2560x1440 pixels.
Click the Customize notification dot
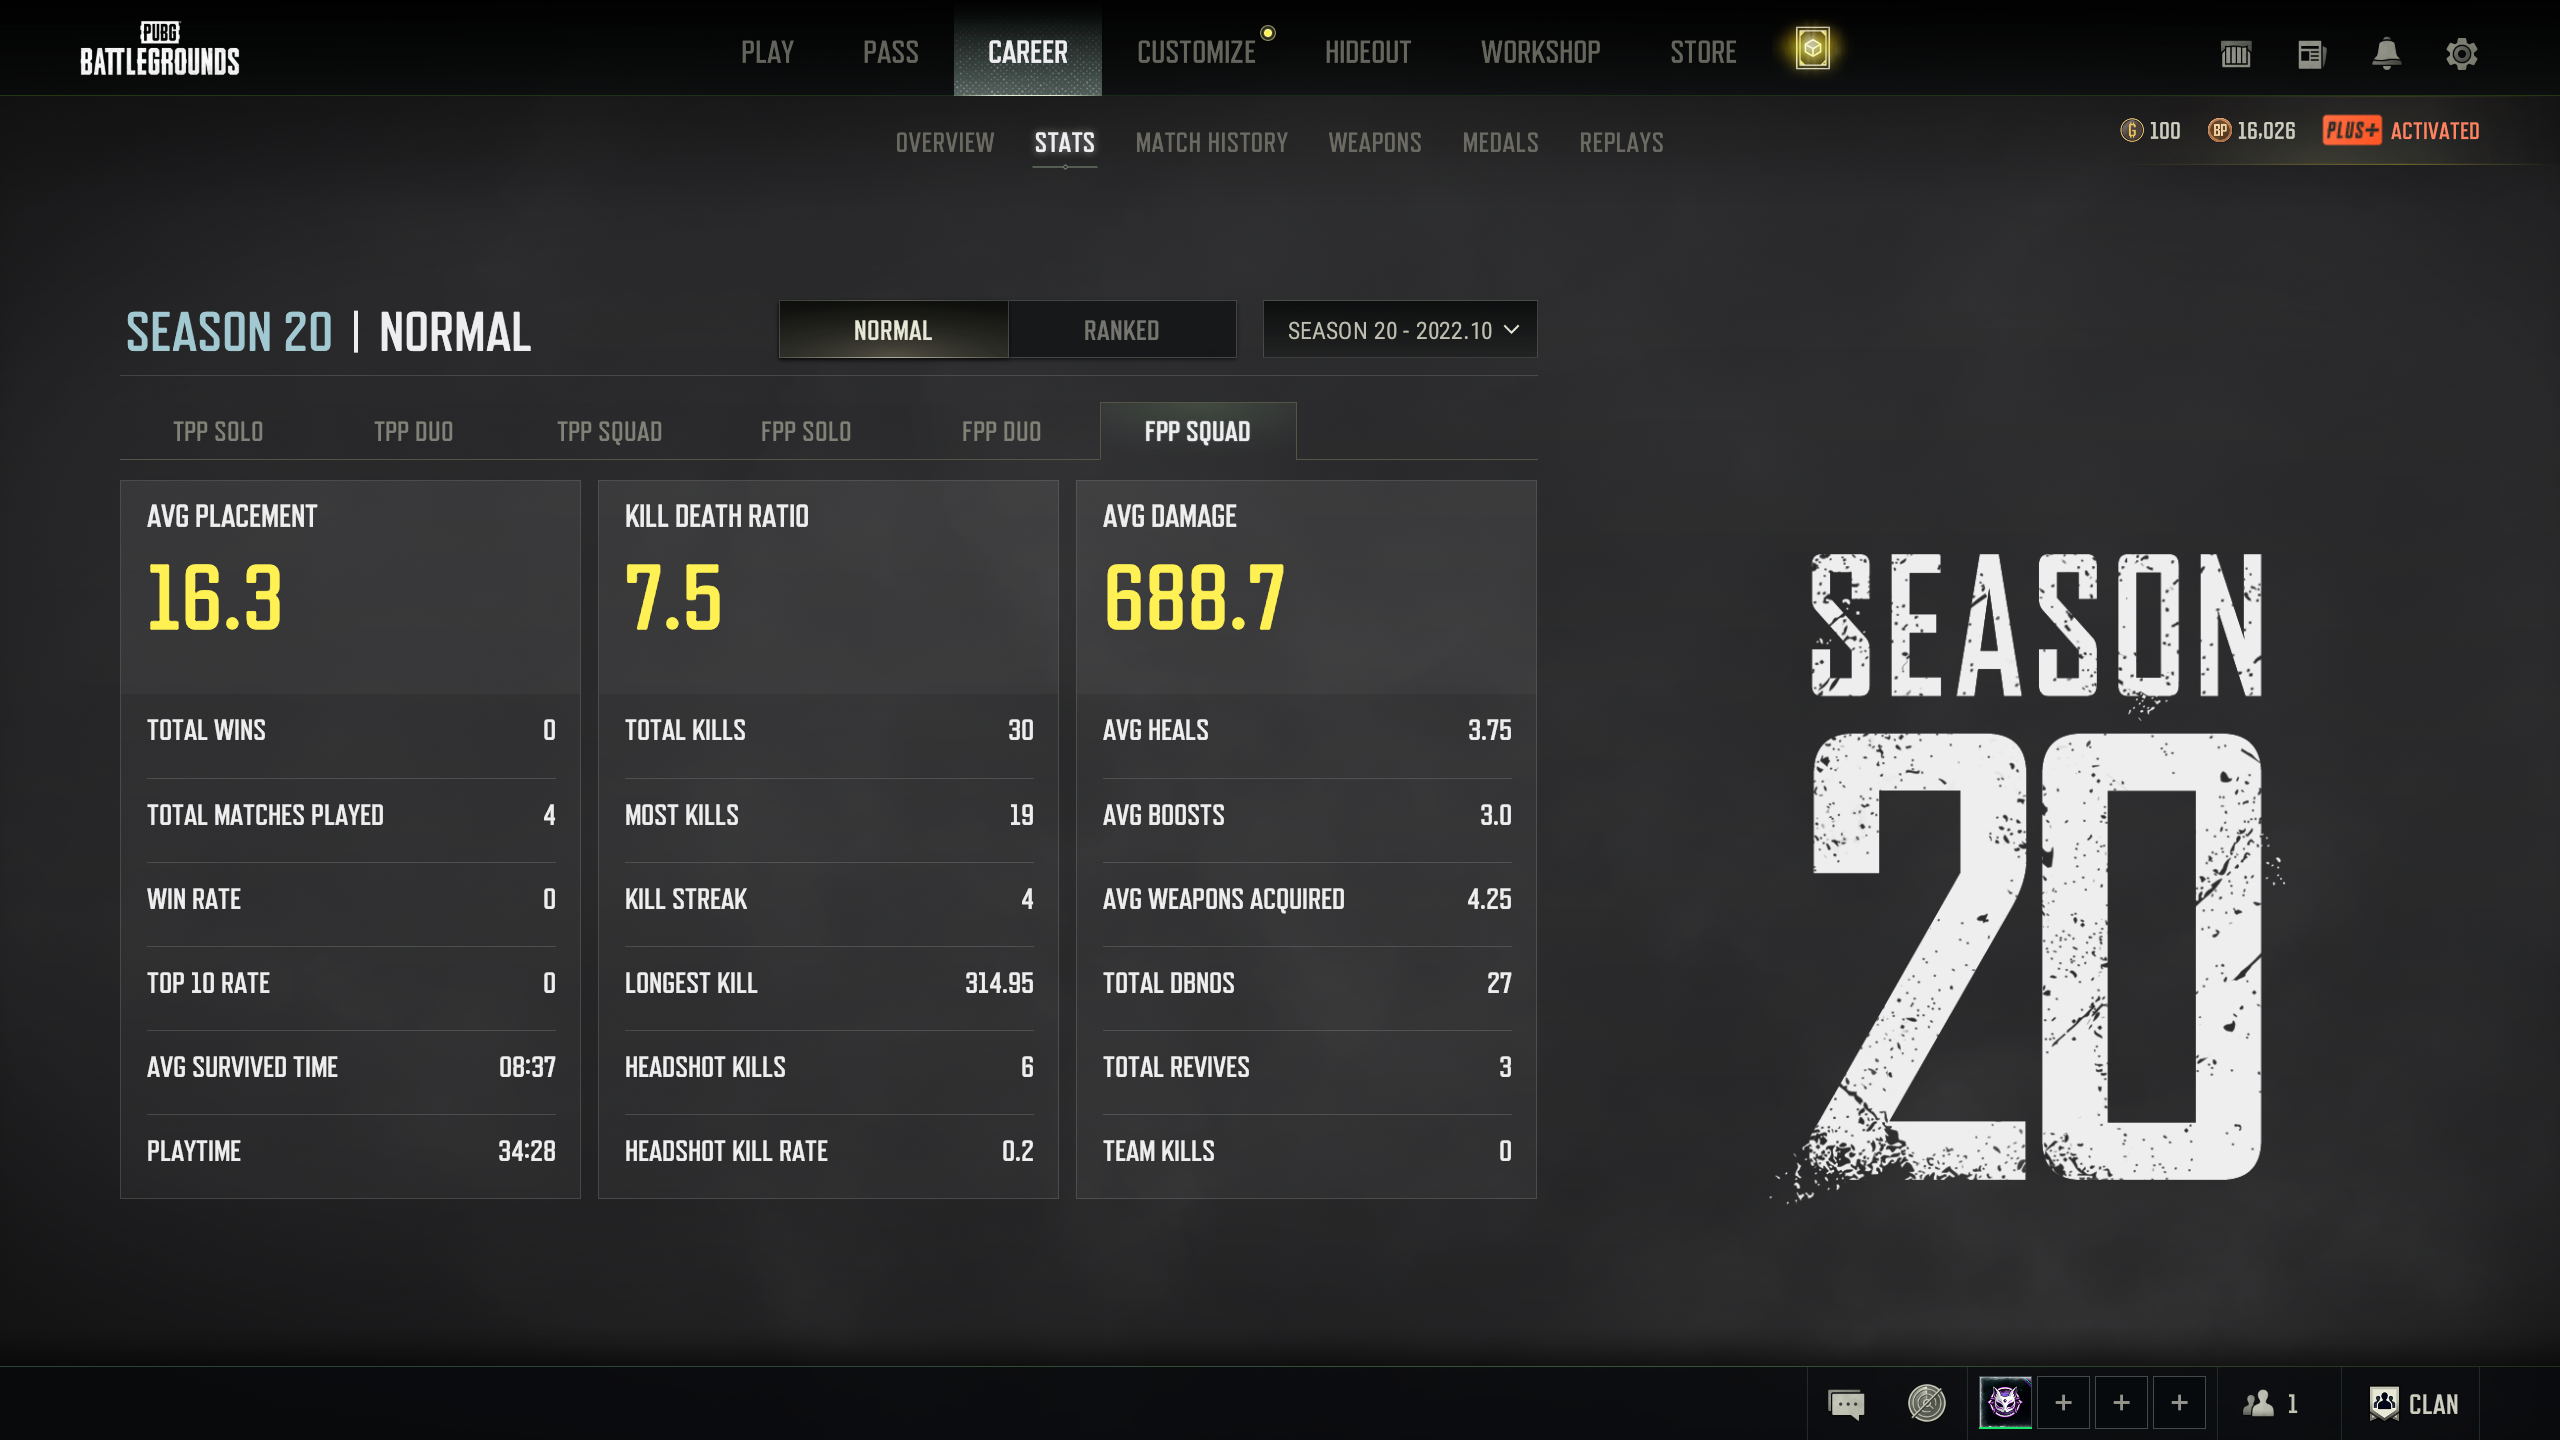point(1268,33)
